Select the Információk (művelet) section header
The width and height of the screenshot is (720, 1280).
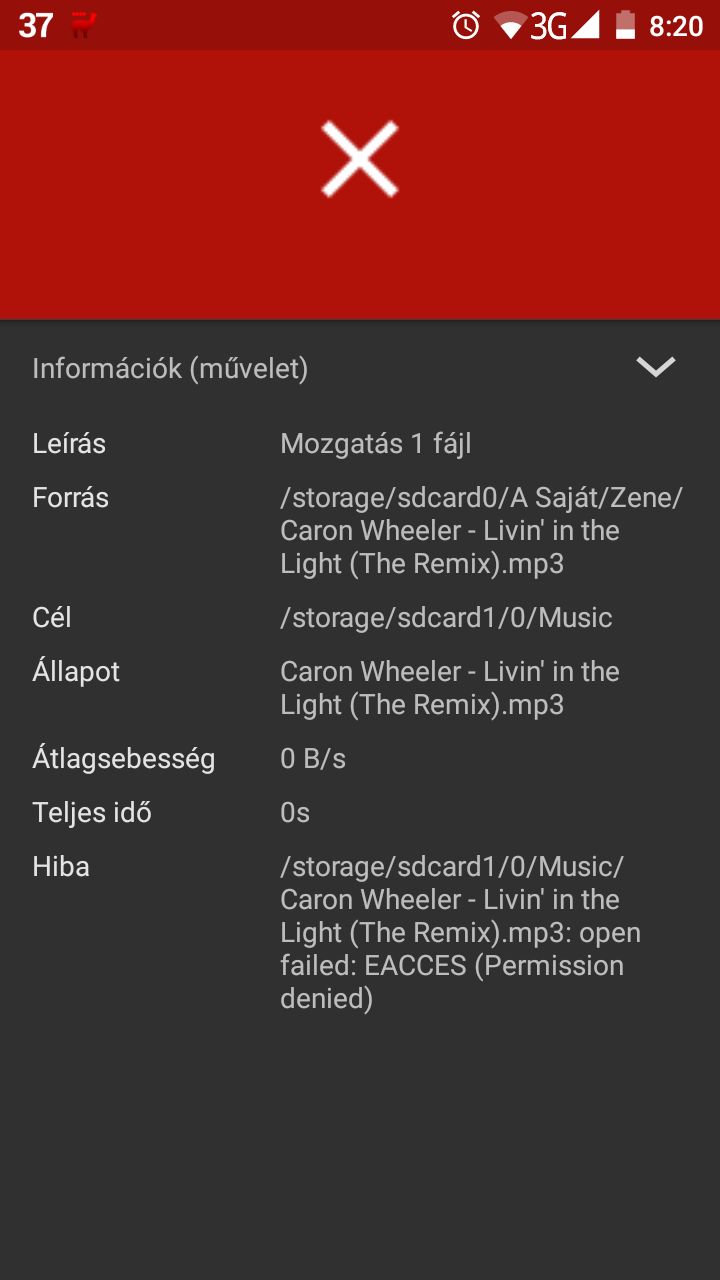pos(170,369)
